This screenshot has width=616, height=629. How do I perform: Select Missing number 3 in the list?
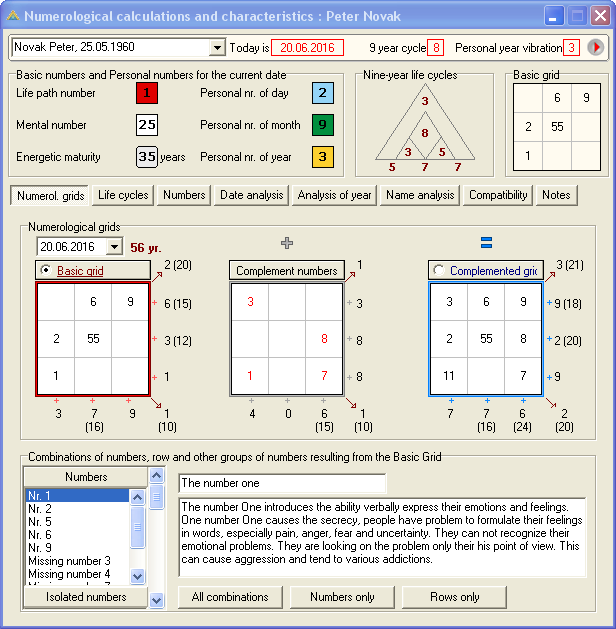(x=69, y=561)
